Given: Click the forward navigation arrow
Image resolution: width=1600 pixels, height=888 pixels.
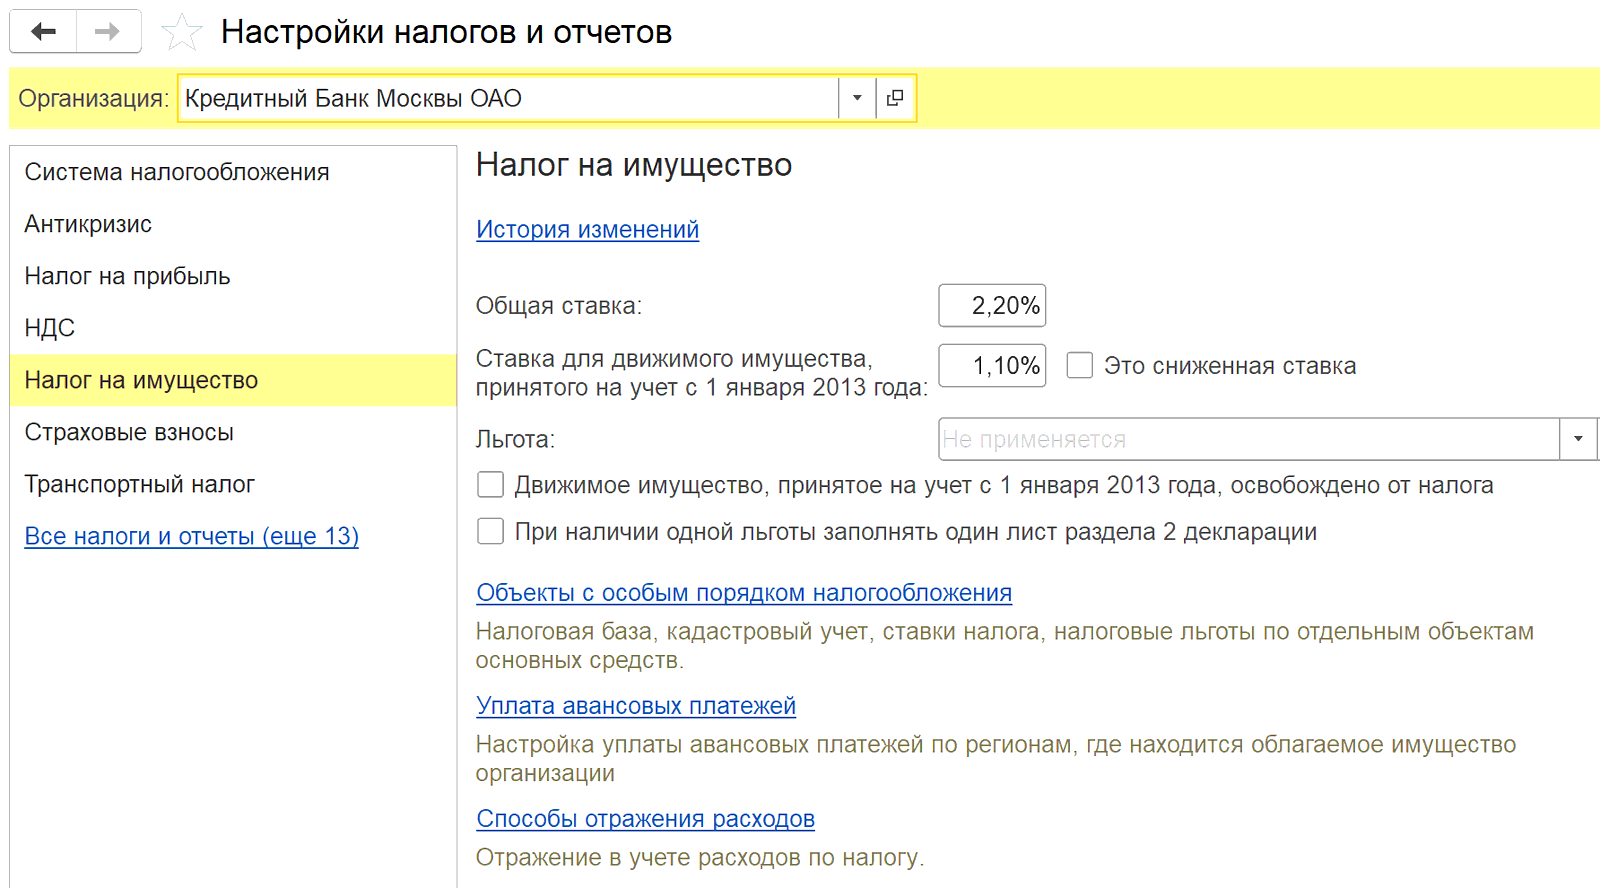Looking at the screenshot, I should 107,32.
